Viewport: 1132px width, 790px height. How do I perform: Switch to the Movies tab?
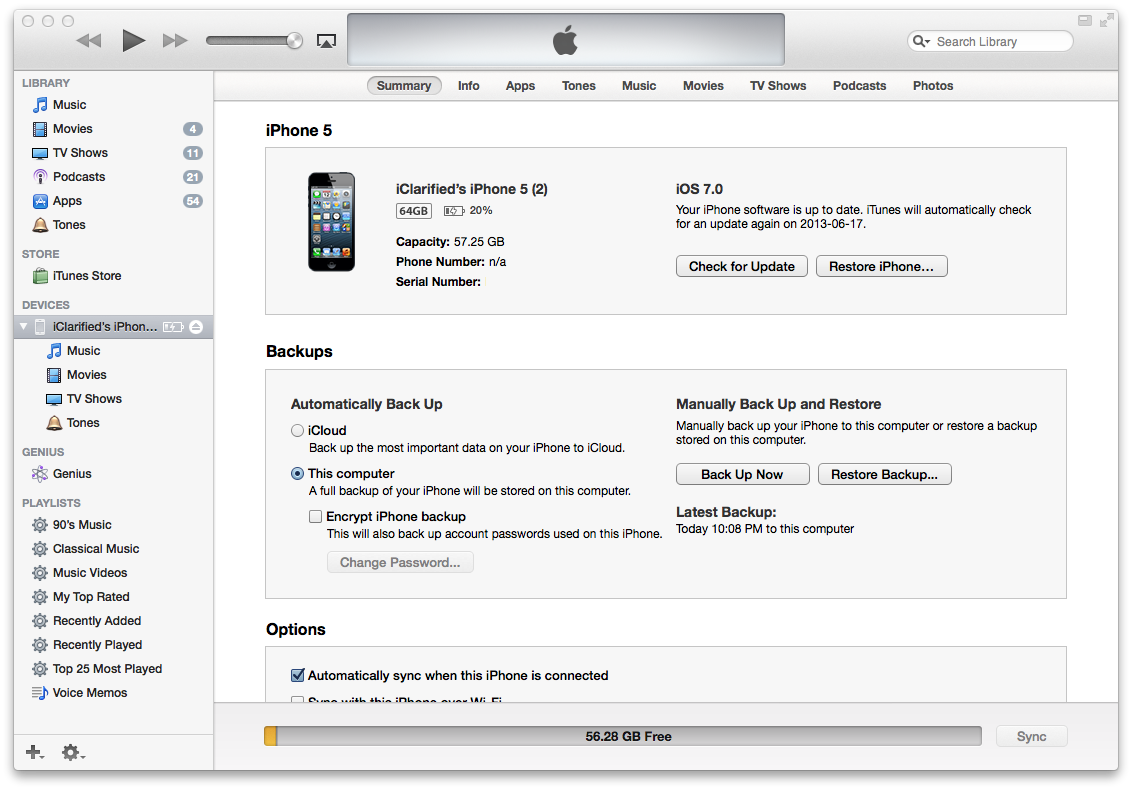[x=703, y=86]
